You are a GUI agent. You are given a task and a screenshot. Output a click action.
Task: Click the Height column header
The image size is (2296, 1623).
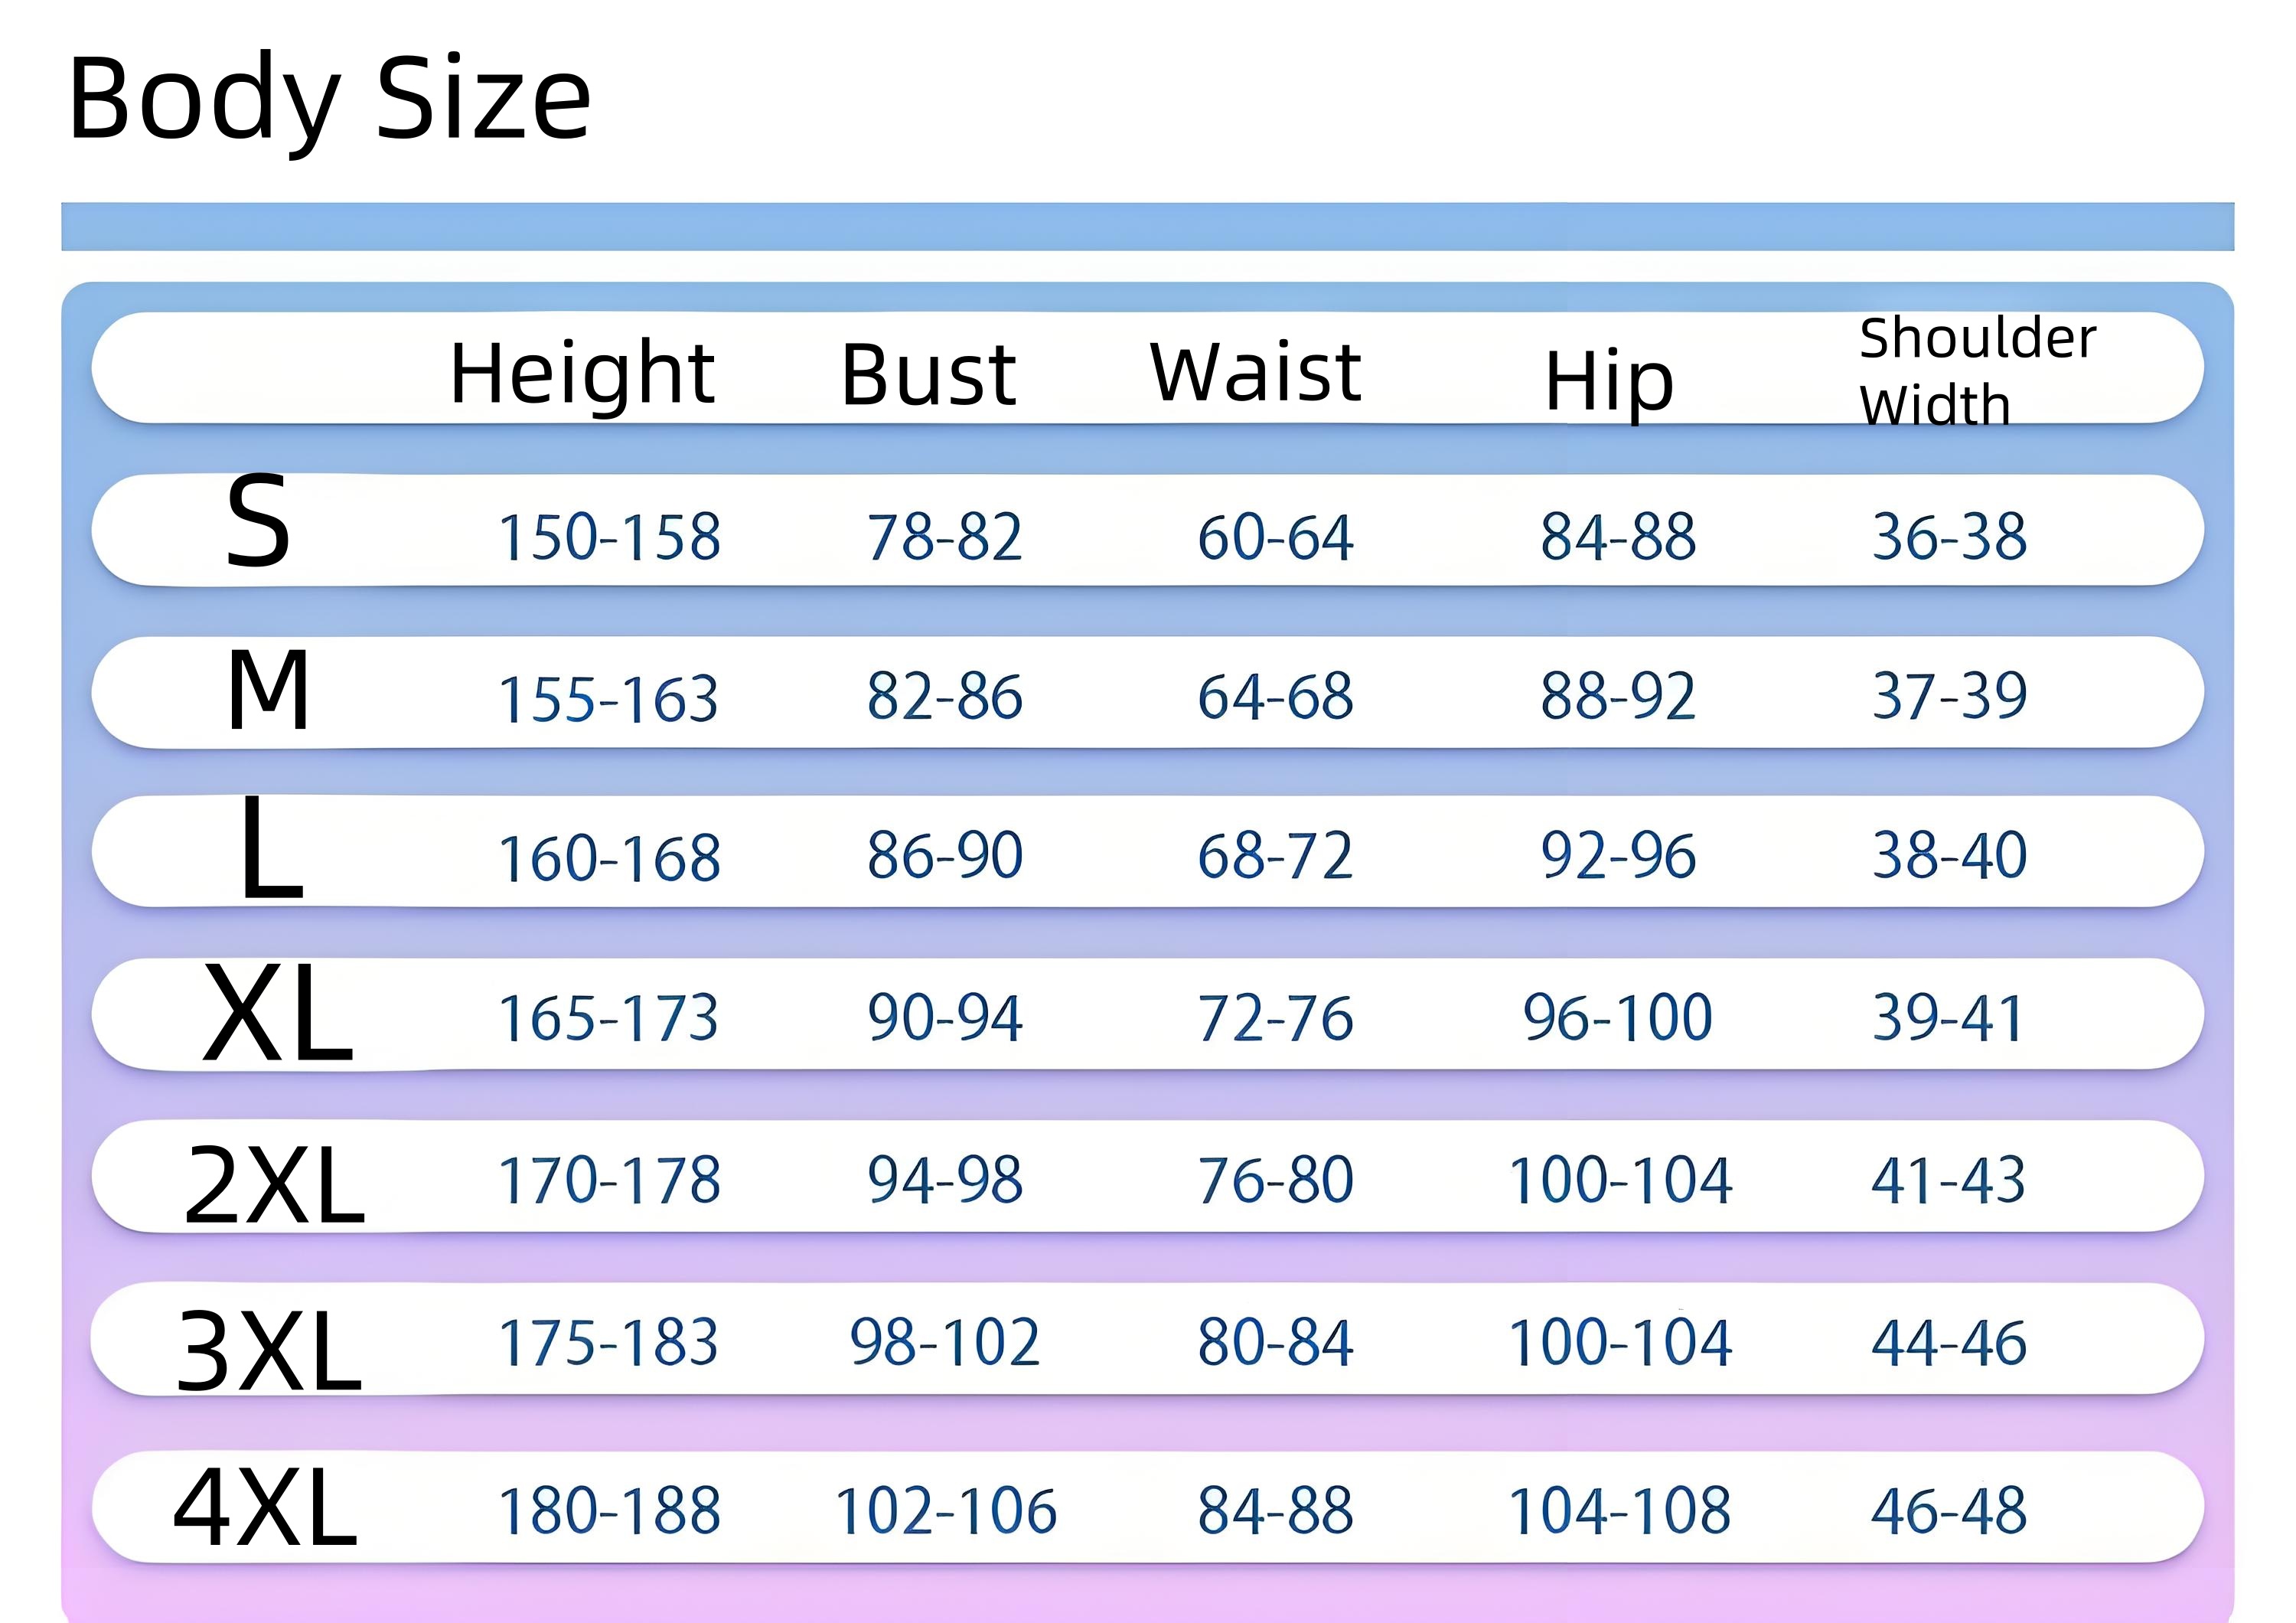coord(582,373)
